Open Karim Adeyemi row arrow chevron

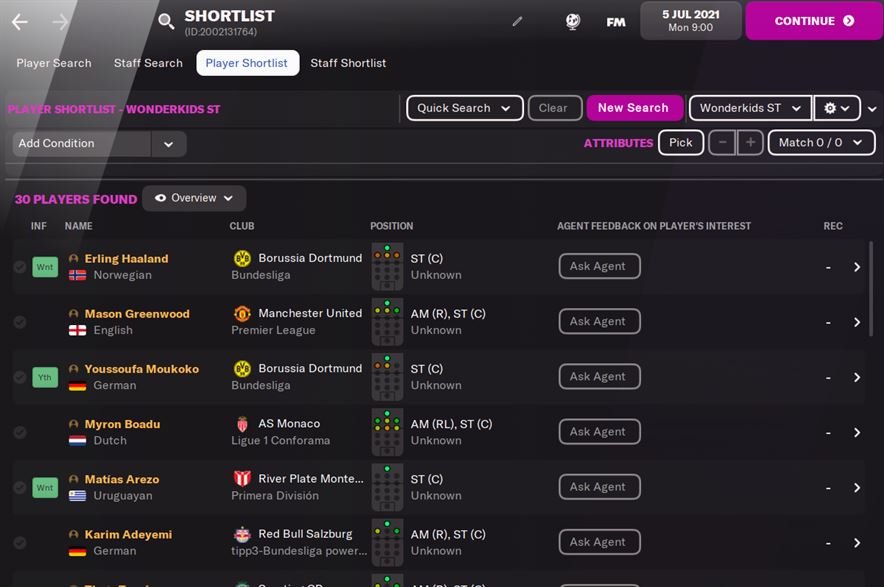pos(857,543)
